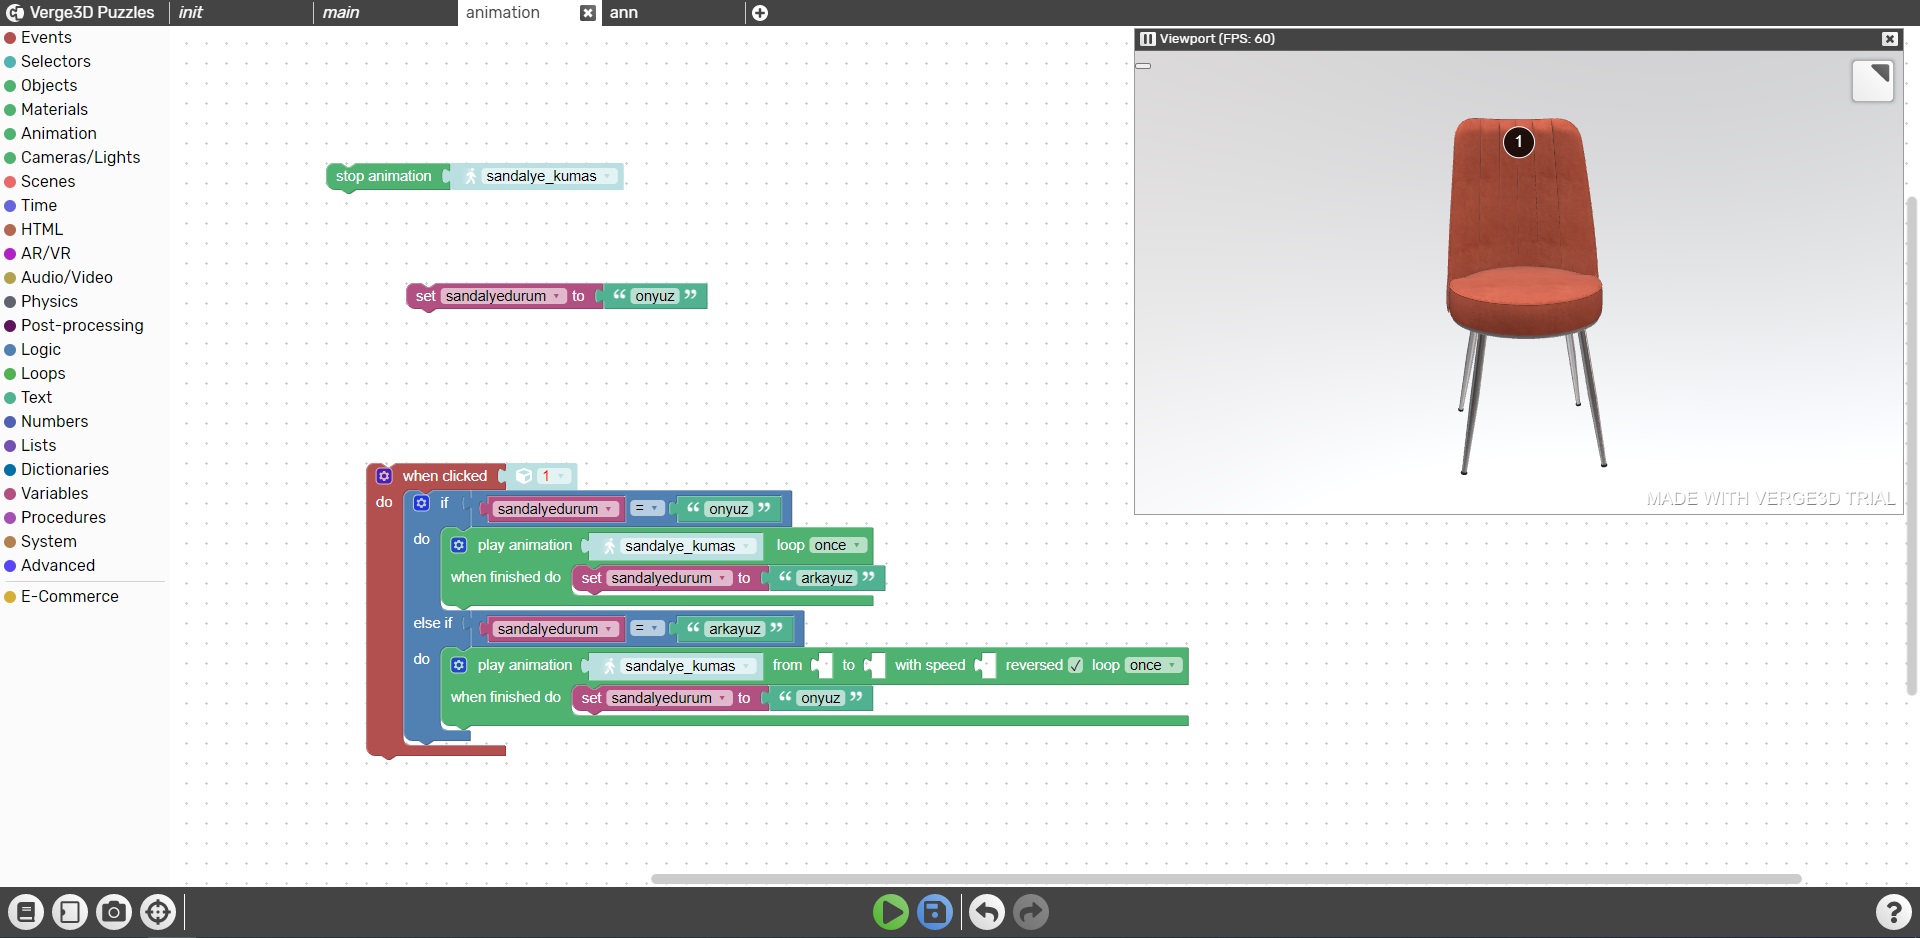
Task: Open the Scenes category
Action: 48,181
